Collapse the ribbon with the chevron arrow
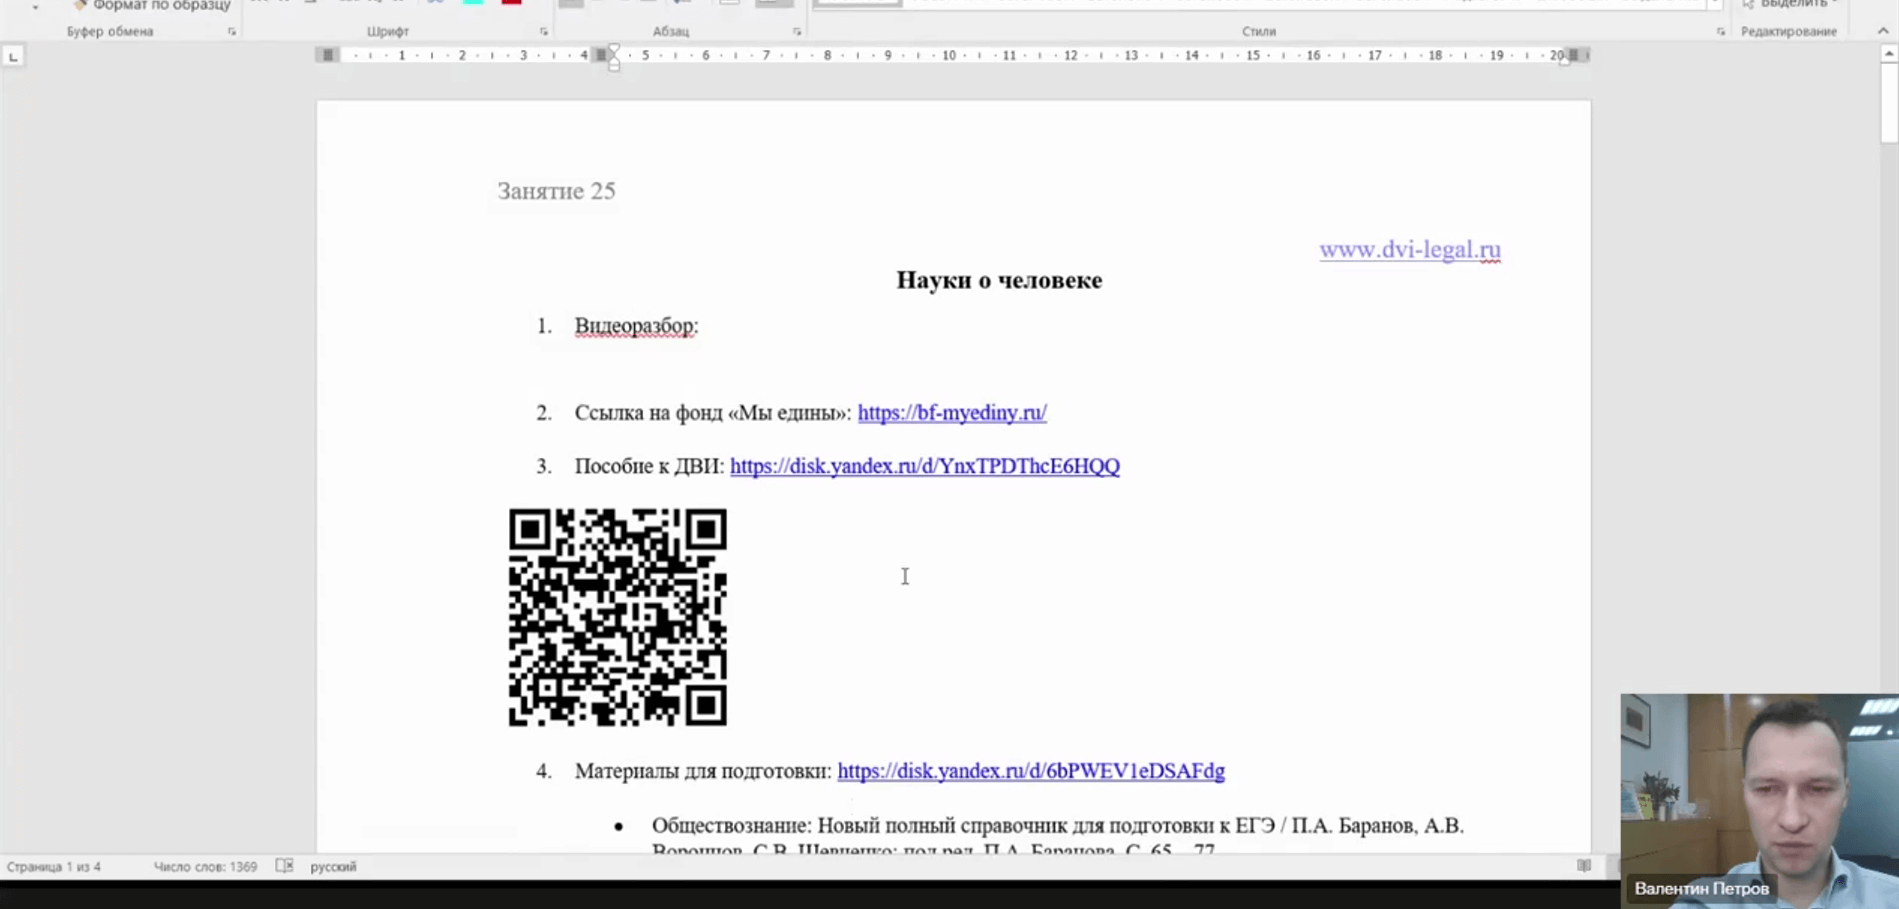The height and width of the screenshot is (909, 1899). tap(1882, 31)
